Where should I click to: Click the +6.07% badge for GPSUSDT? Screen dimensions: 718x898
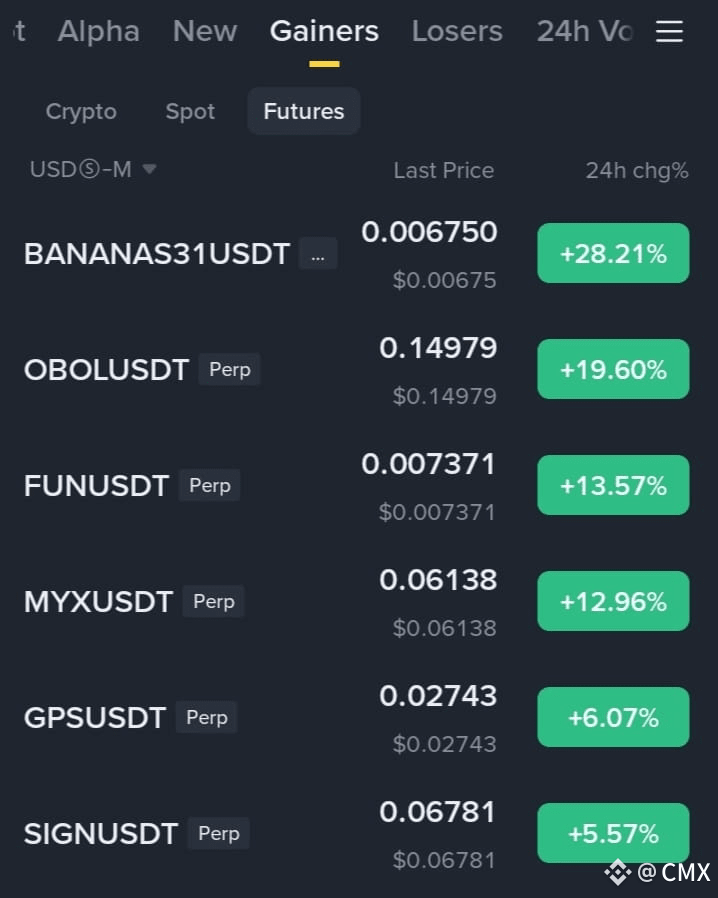click(613, 717)
